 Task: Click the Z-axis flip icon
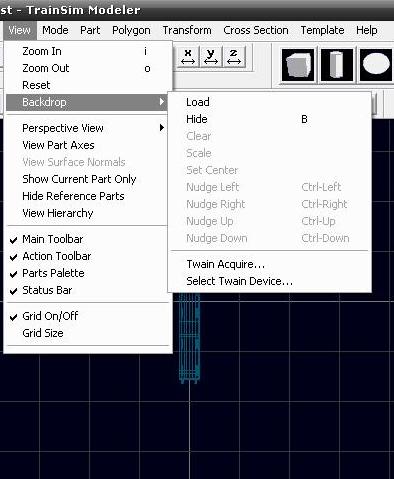(234, 57)
